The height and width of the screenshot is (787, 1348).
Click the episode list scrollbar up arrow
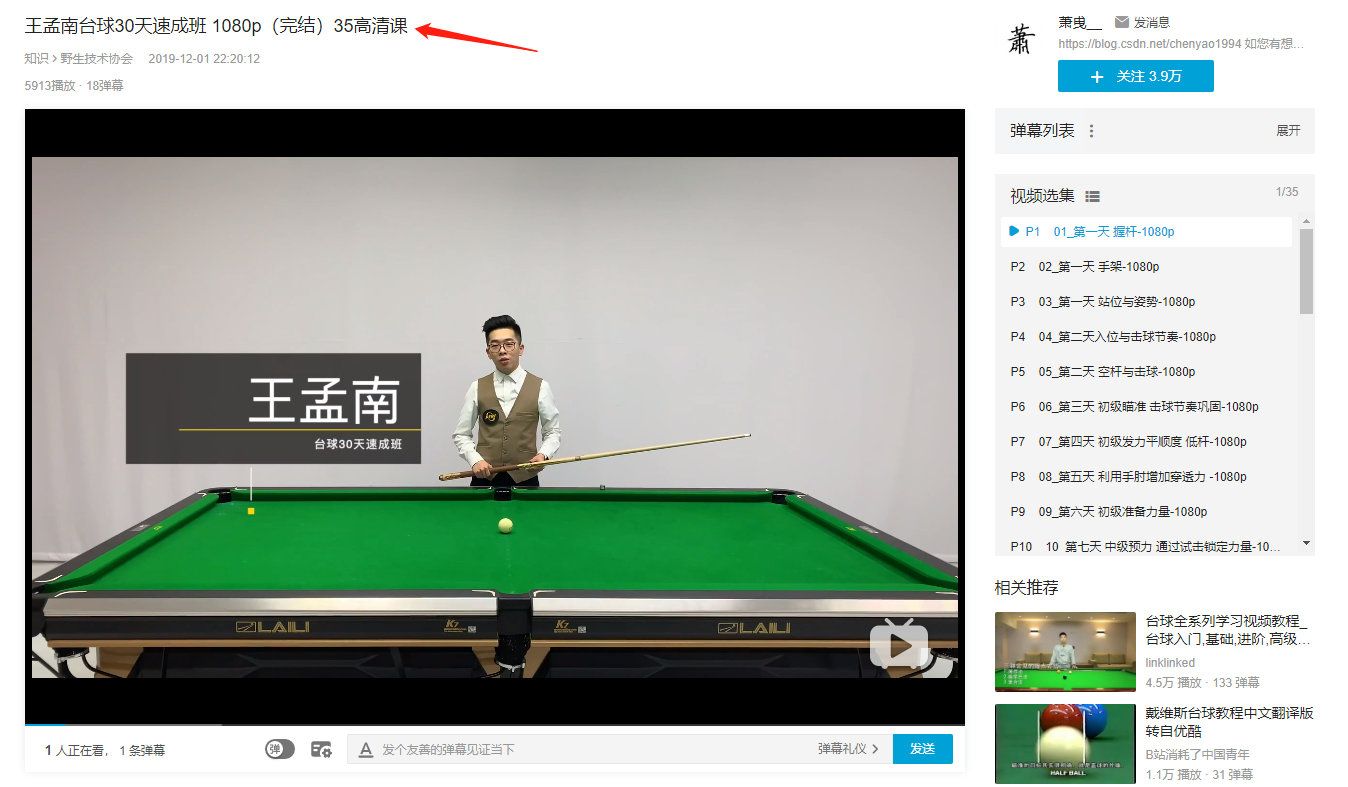coord(1306,221)
